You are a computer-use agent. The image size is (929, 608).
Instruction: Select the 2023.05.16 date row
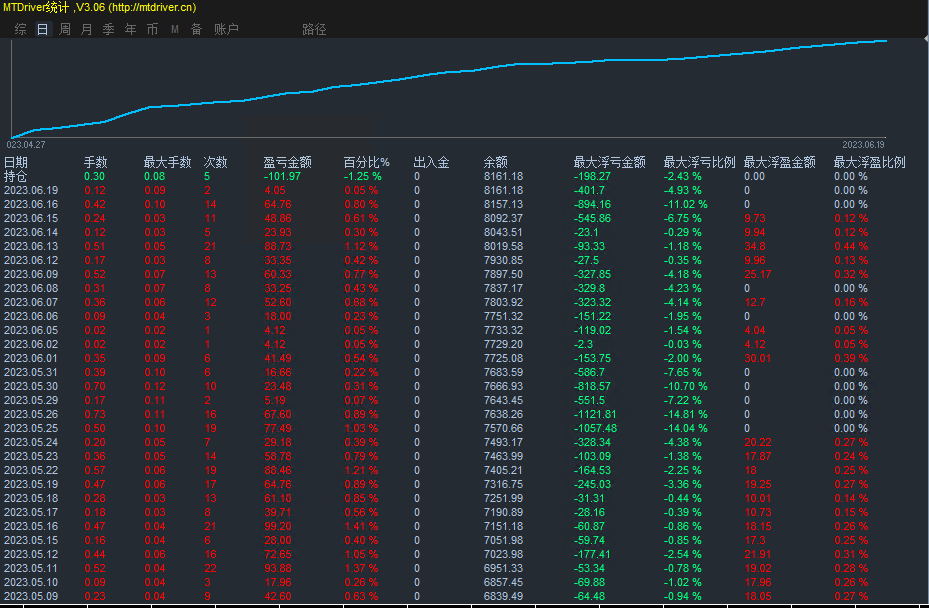(31, 526)
